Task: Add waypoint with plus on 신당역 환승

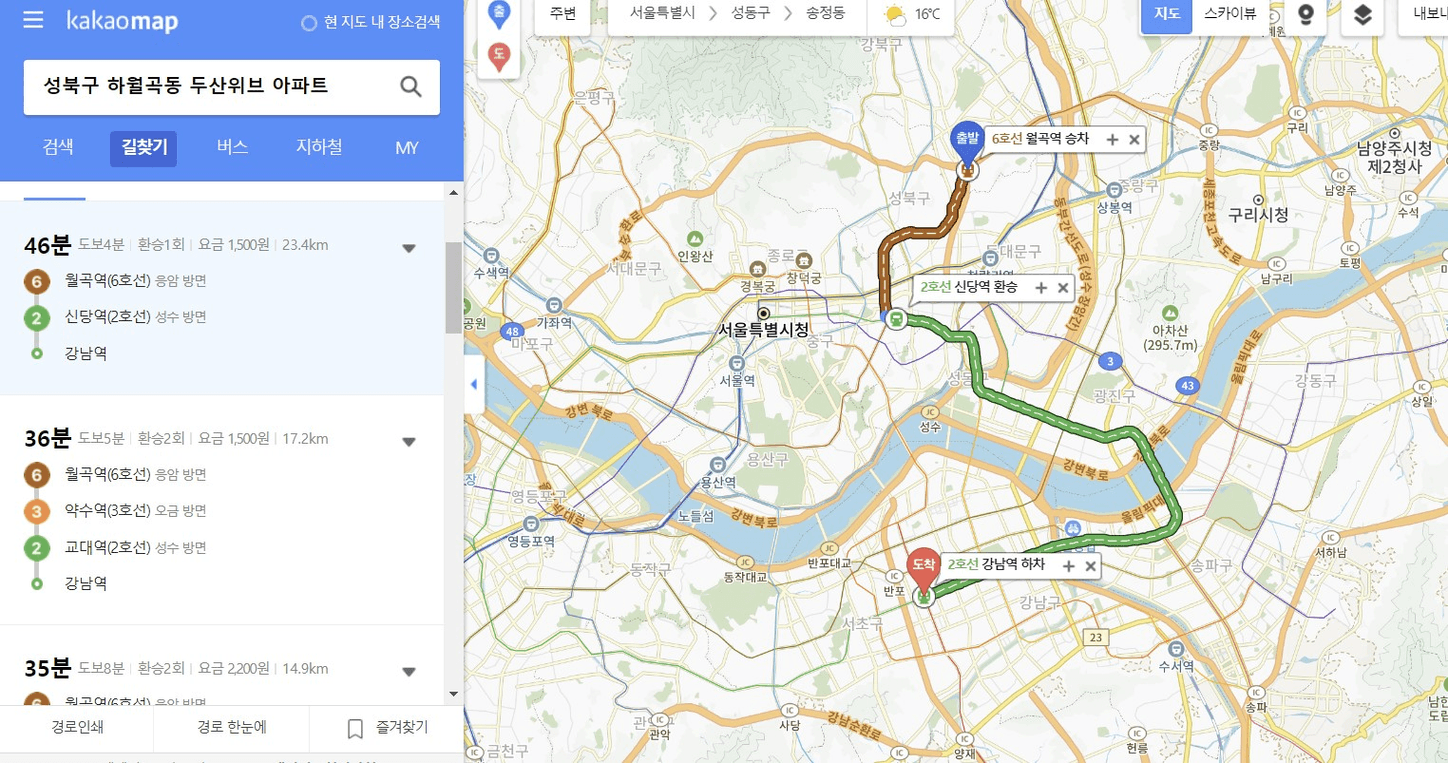Action: click(1040, 288)
